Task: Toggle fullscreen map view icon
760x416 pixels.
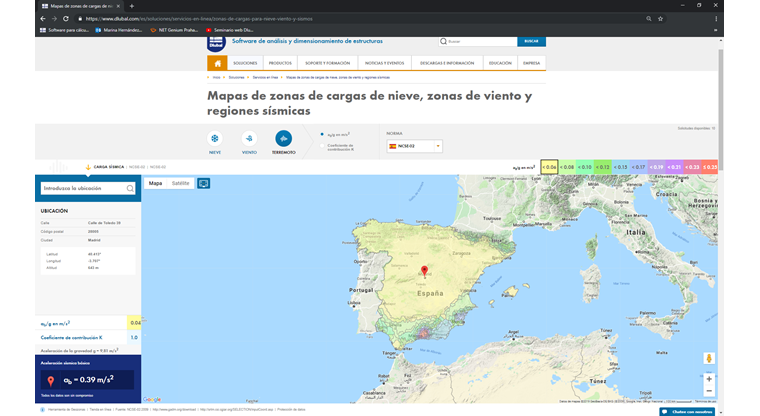Action: pyautogui.click(x=204, y=183)
